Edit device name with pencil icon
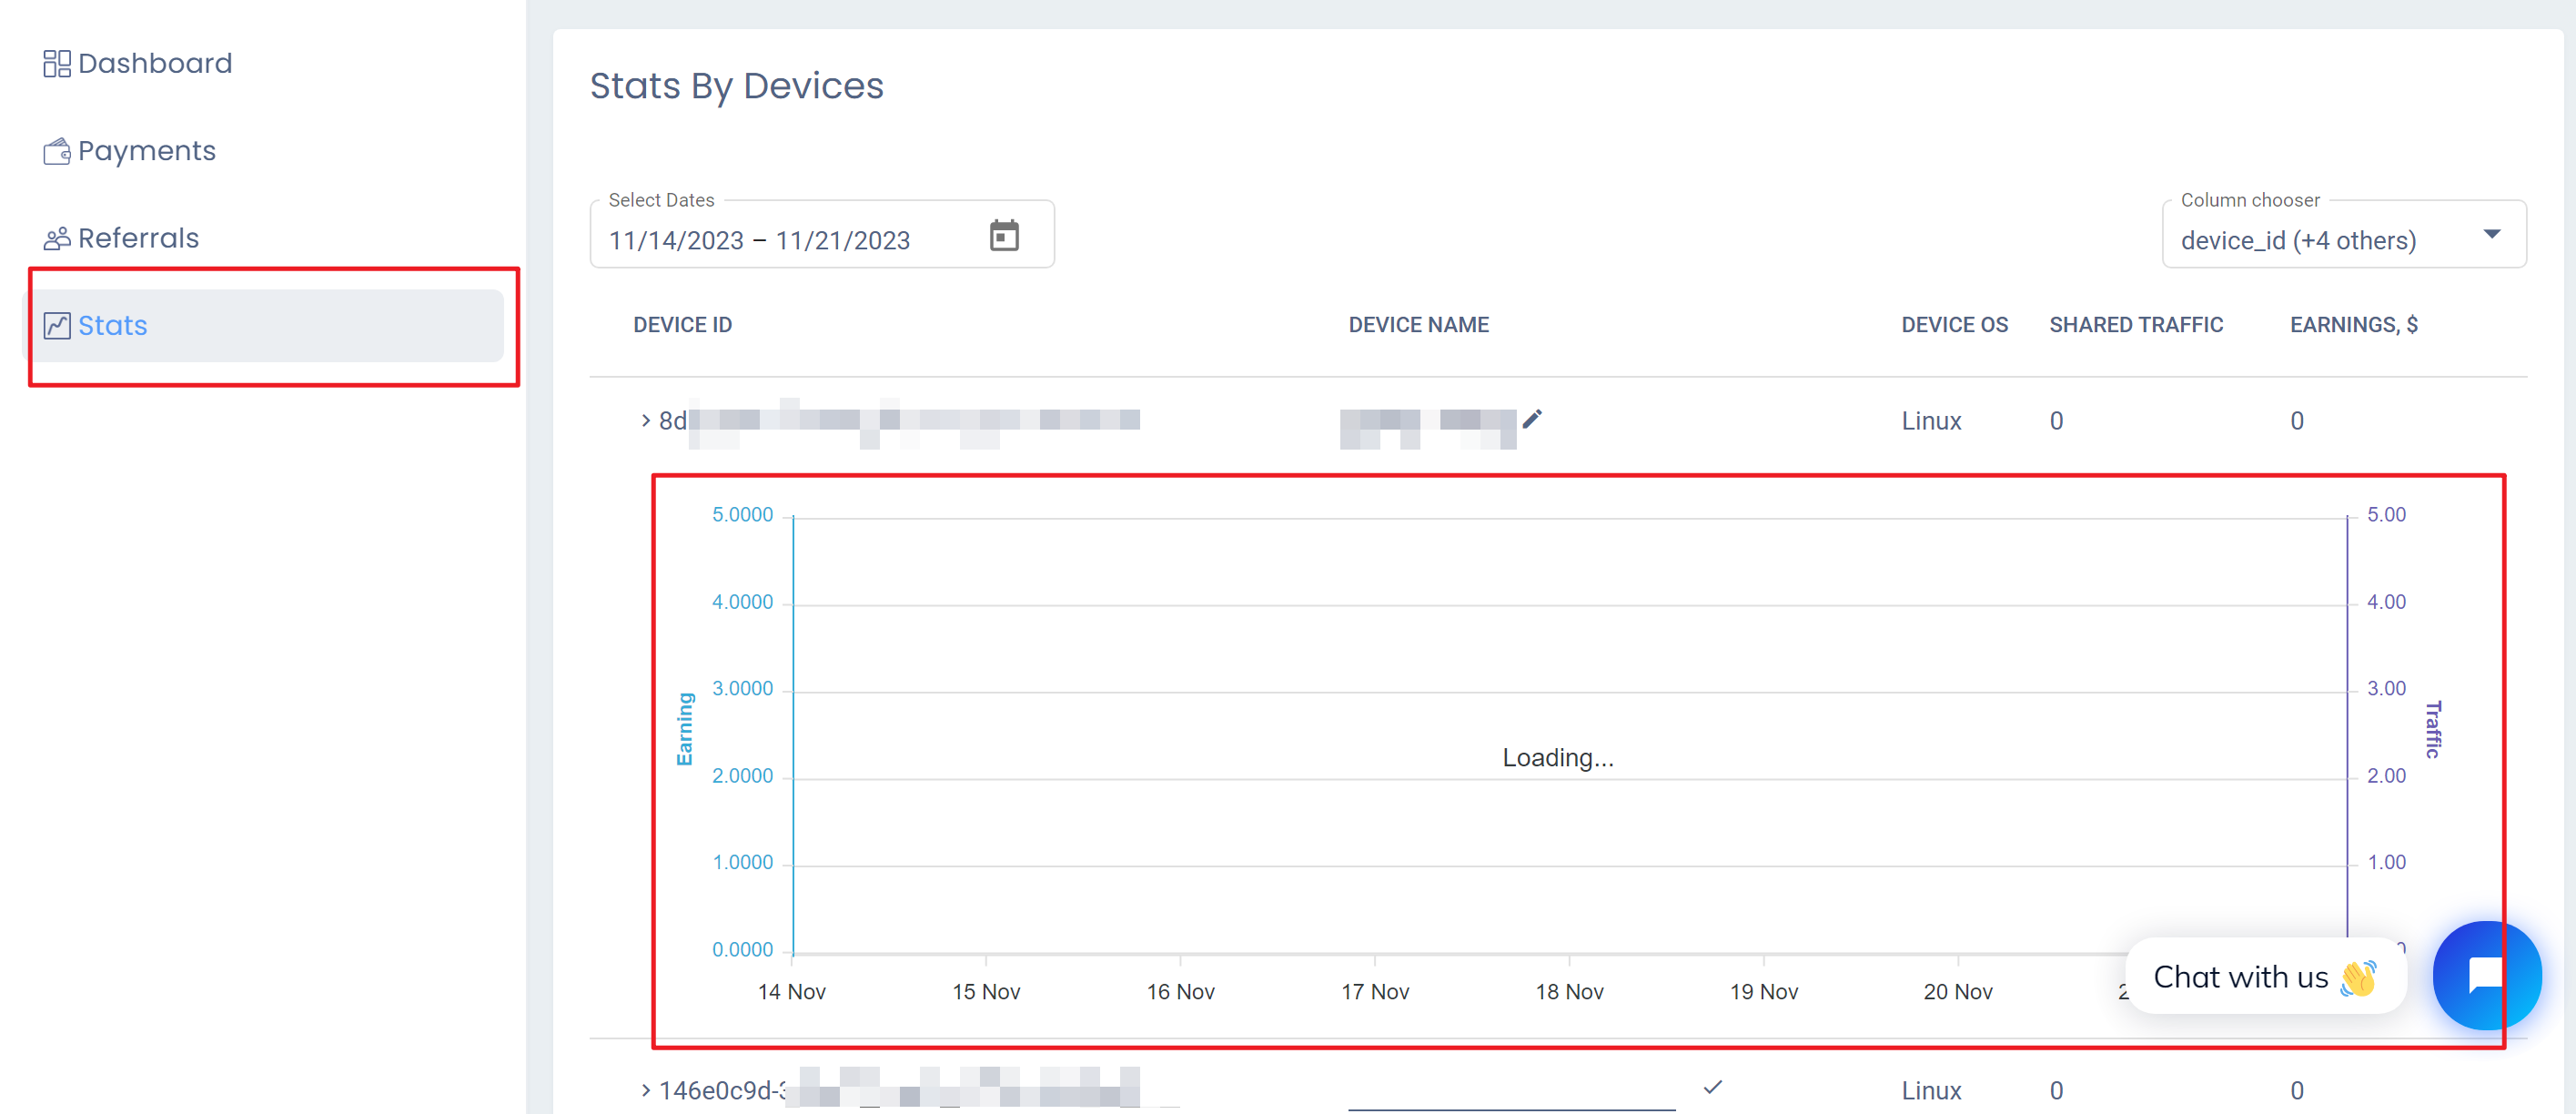 1532,419
